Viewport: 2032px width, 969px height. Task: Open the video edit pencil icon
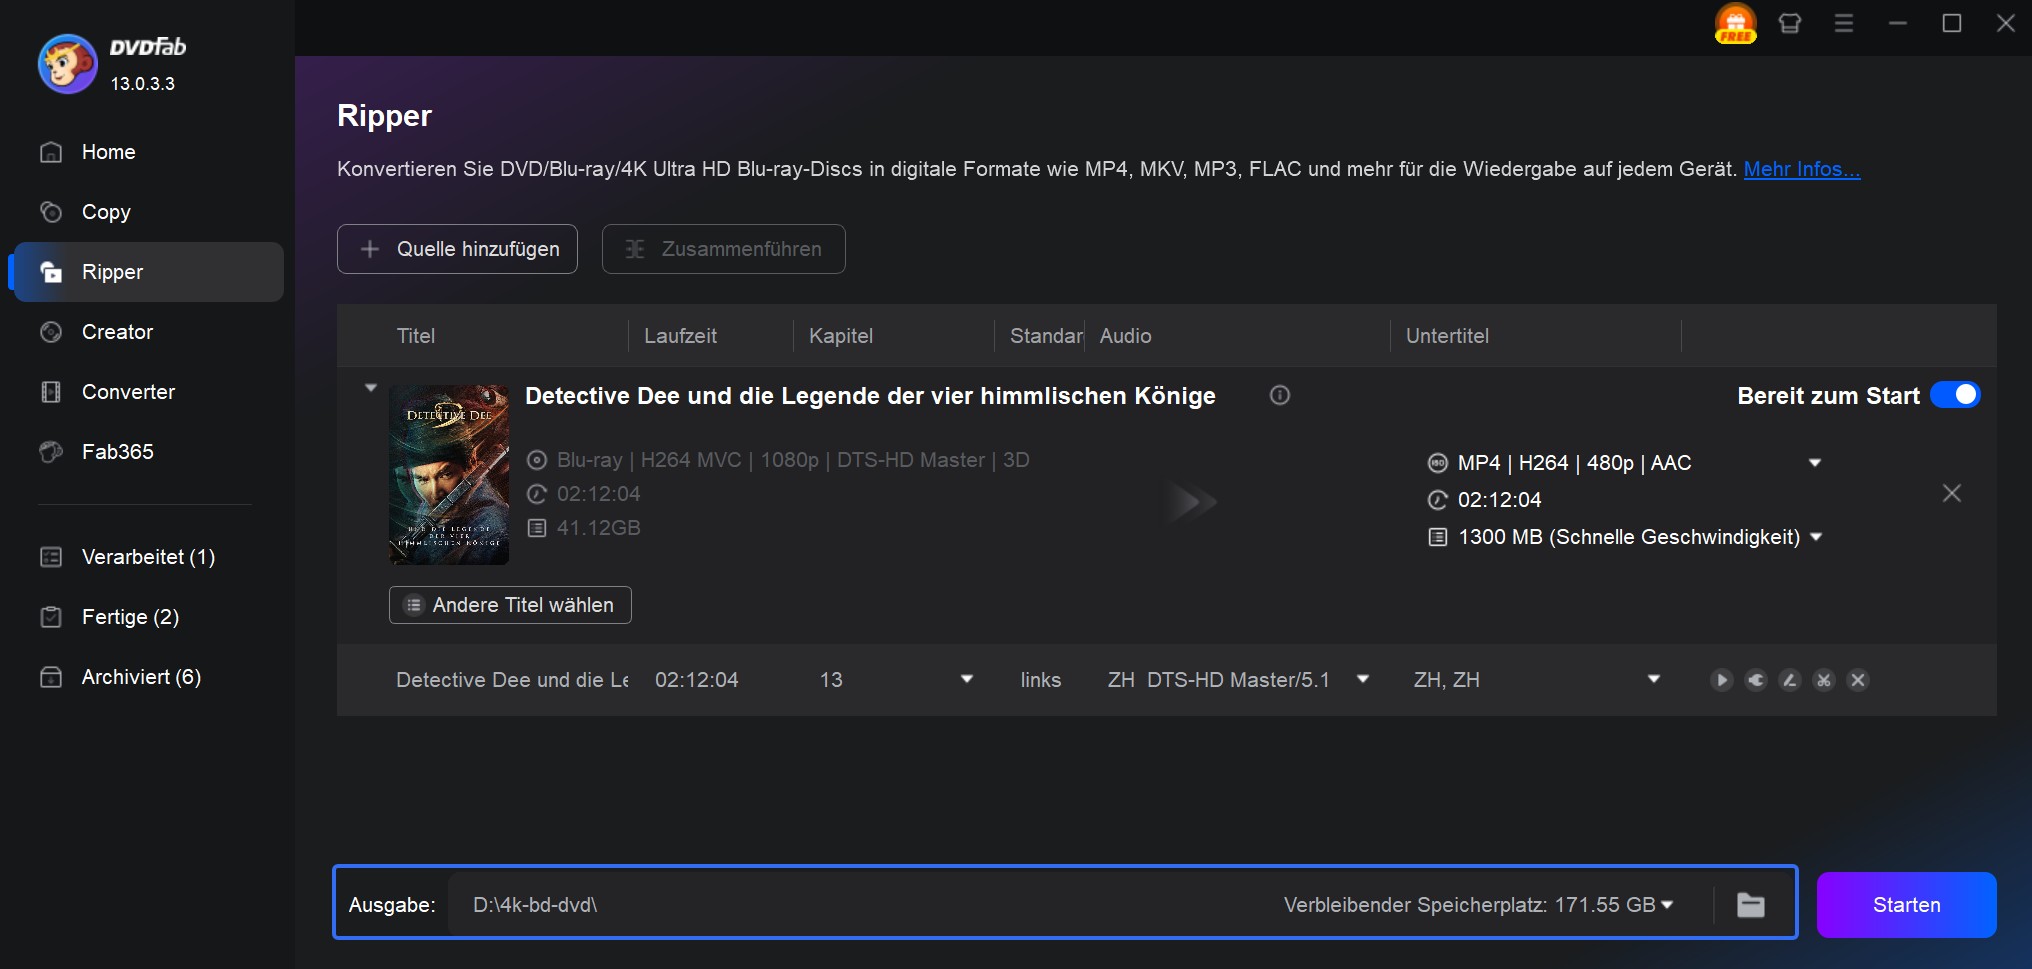[1789, 680]
